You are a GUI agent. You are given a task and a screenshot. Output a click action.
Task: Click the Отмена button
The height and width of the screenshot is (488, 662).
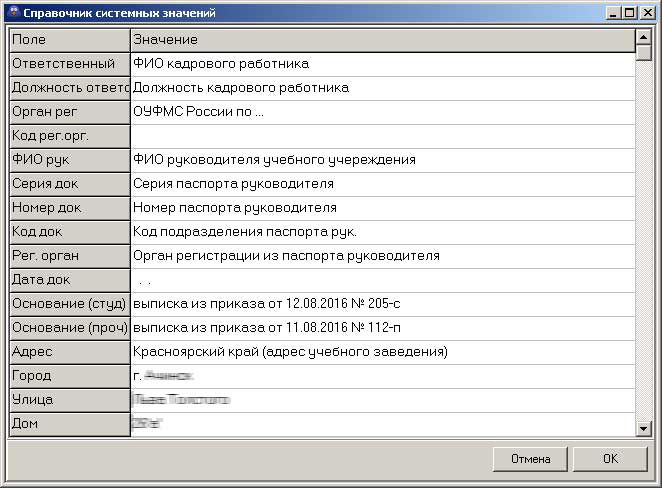click(530, 459)
